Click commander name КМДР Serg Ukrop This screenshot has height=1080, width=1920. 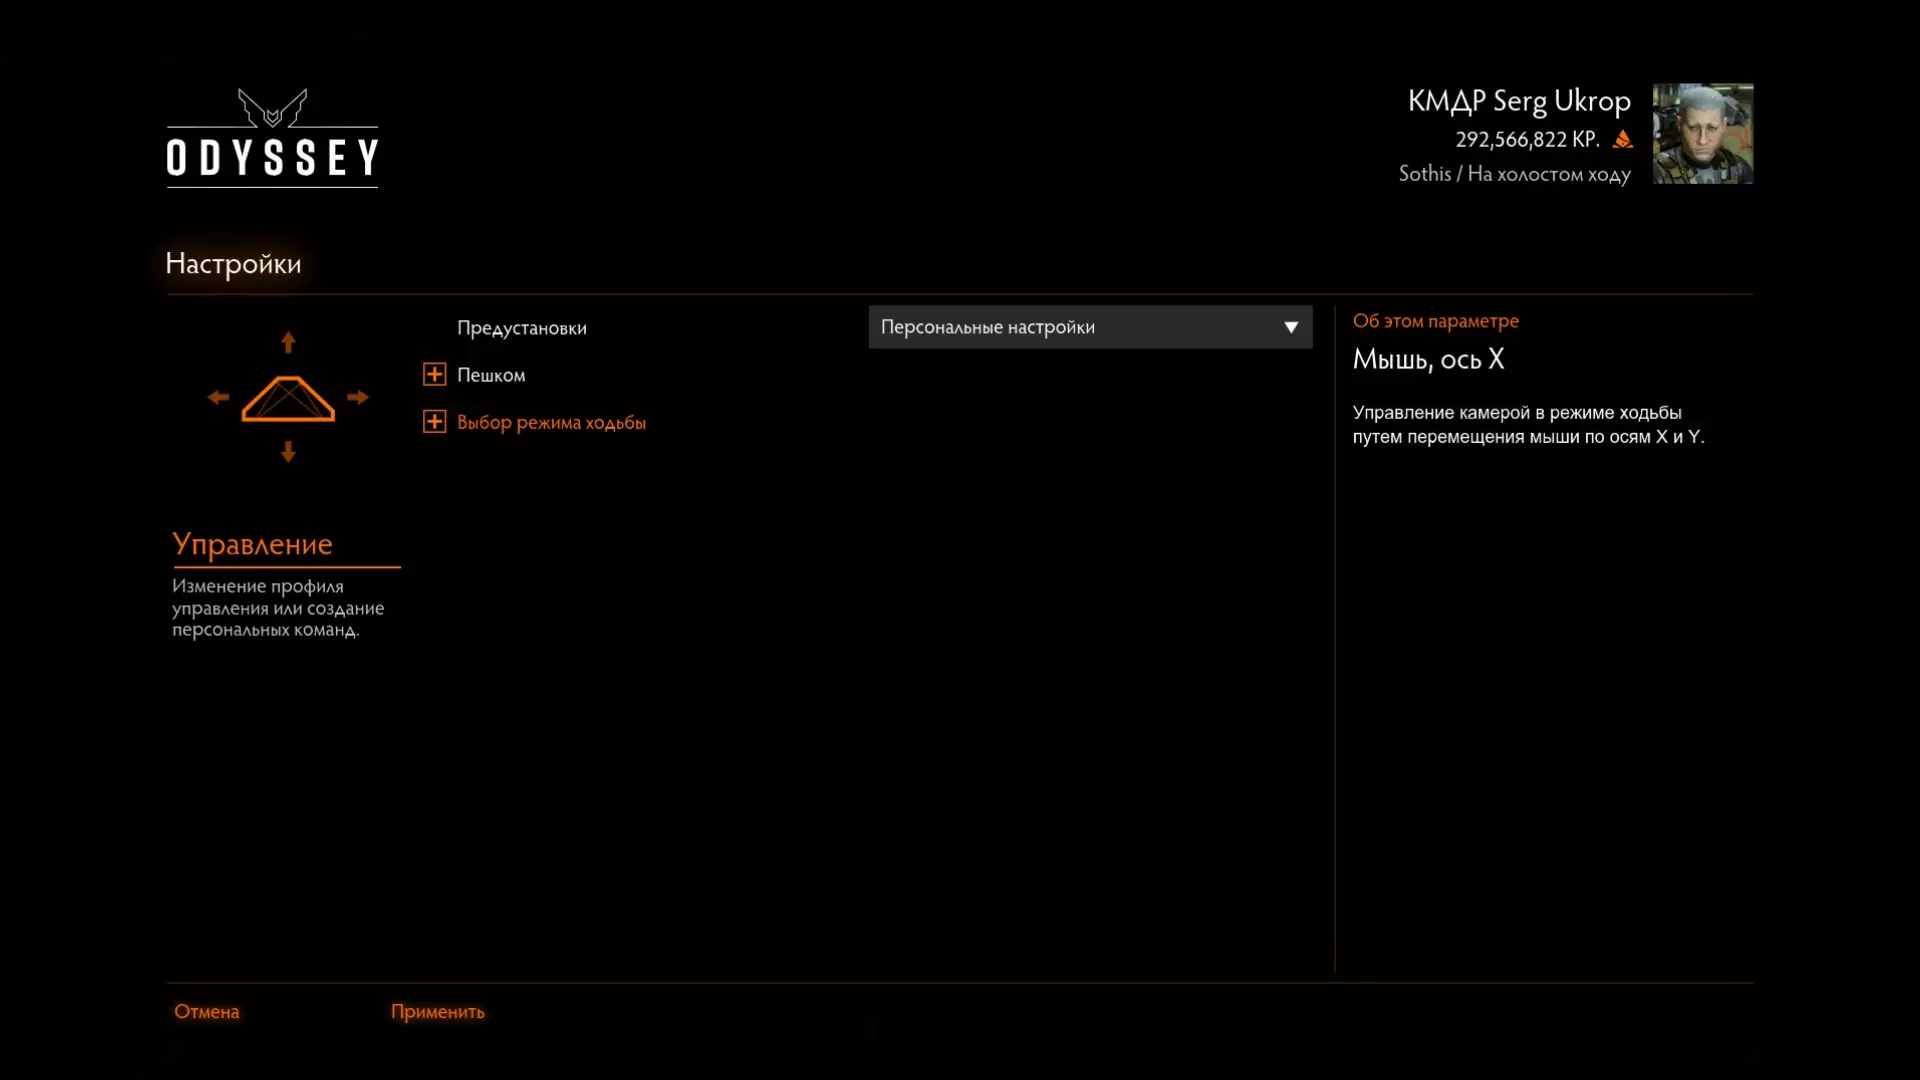tap(1518, 101)
